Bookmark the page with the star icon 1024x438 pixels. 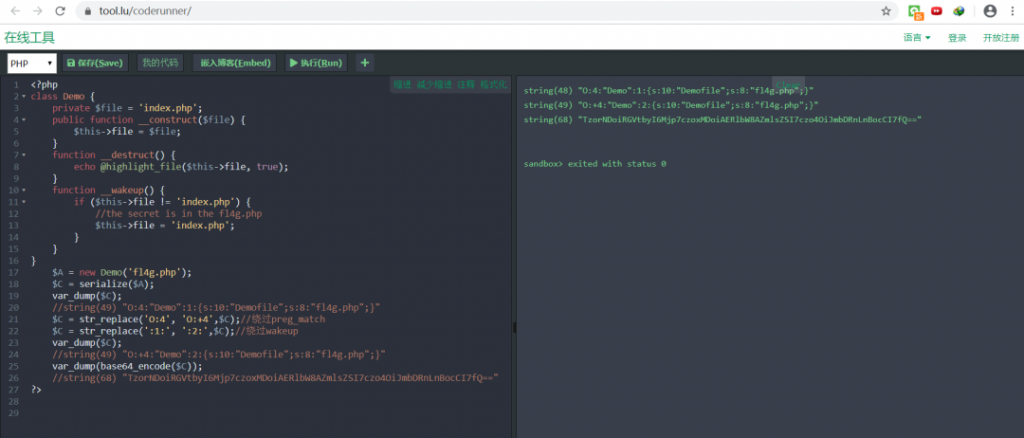coord(886,11)
